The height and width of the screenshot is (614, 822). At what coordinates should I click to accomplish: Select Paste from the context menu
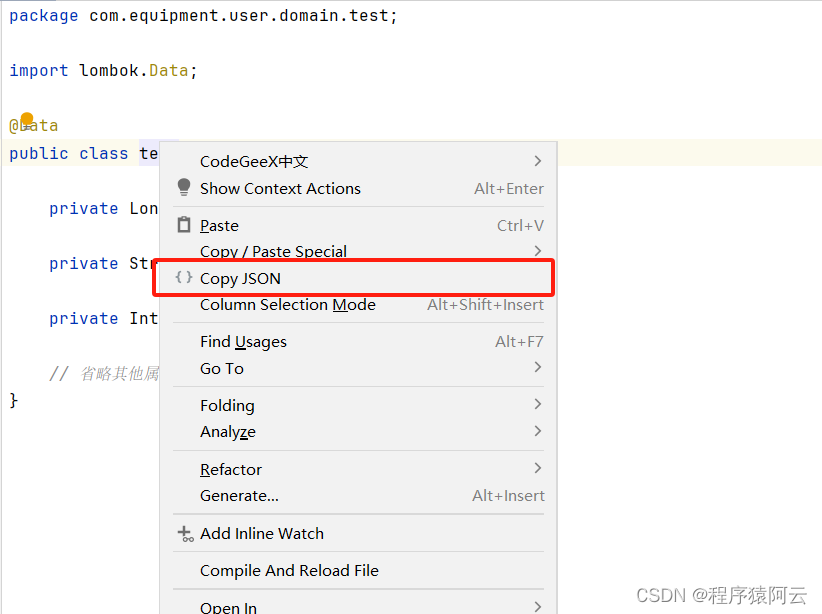tap(219, 225)
